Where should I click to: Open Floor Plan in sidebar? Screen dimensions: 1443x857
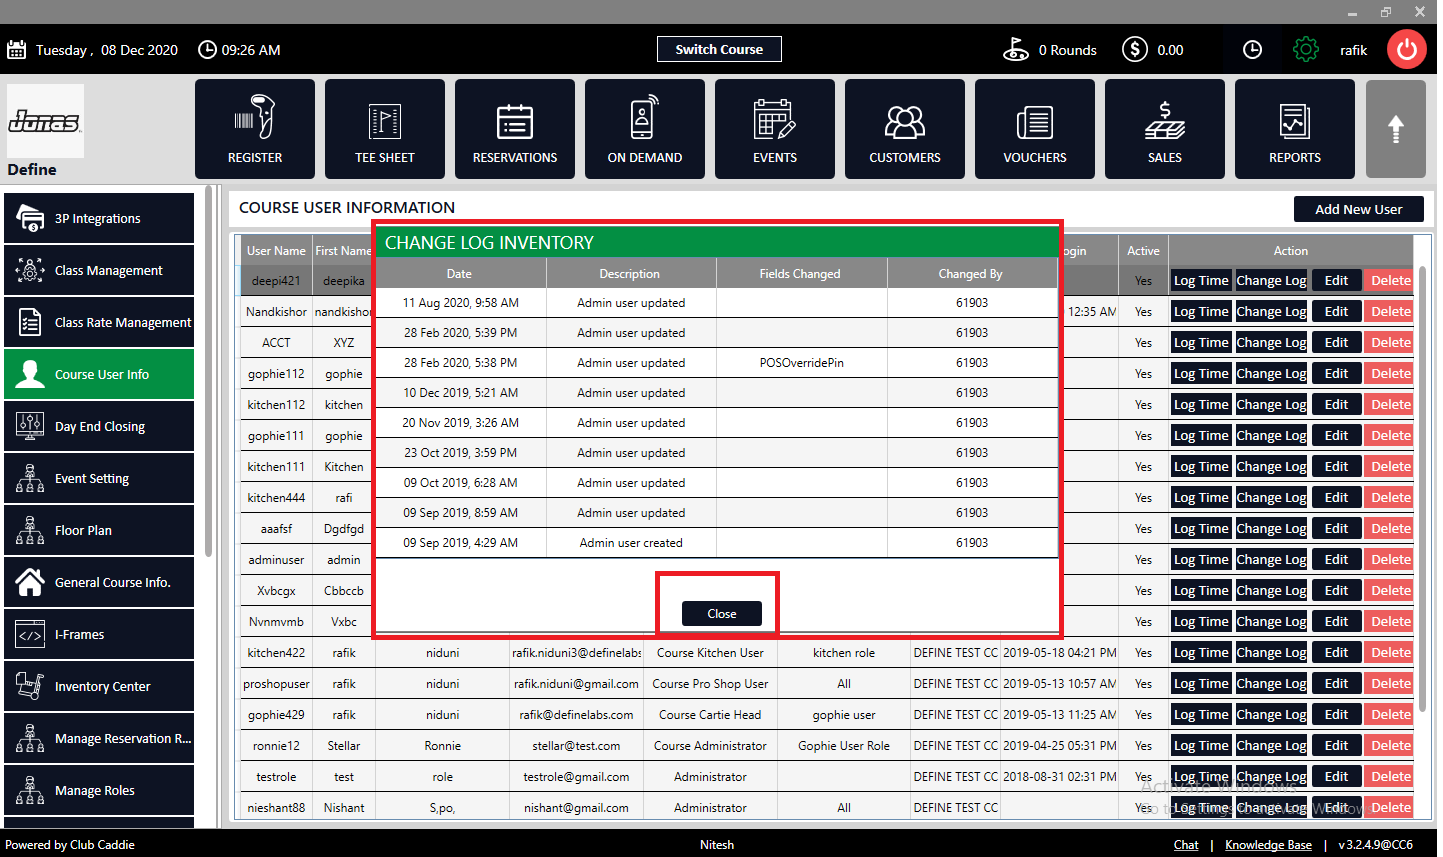coord(99,530)
